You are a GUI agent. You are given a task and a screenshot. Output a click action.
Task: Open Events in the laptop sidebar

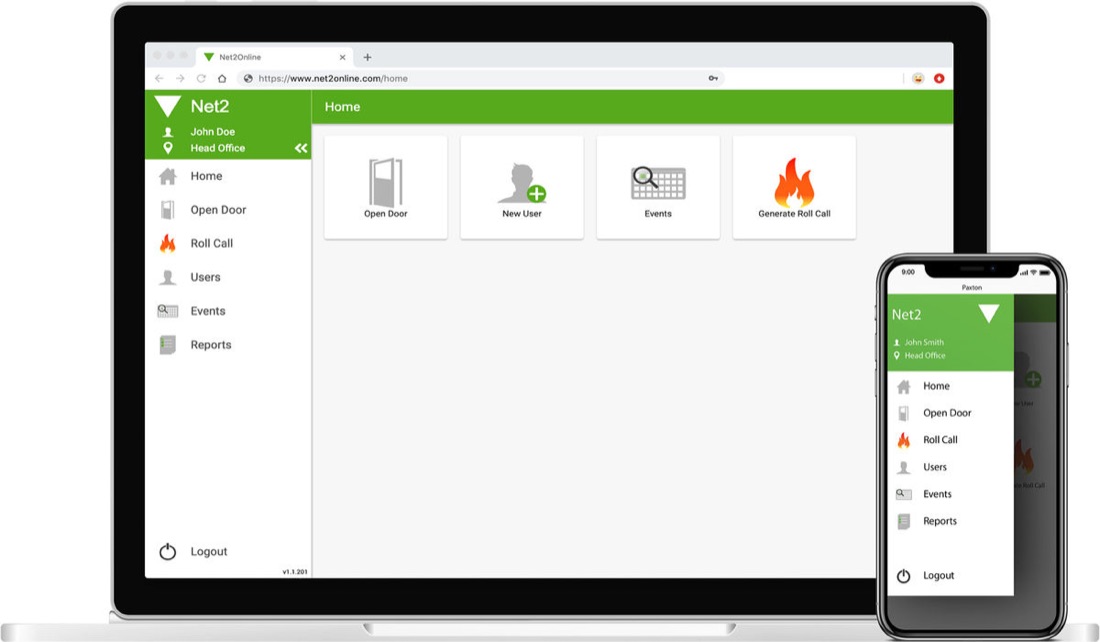point(208,311)
